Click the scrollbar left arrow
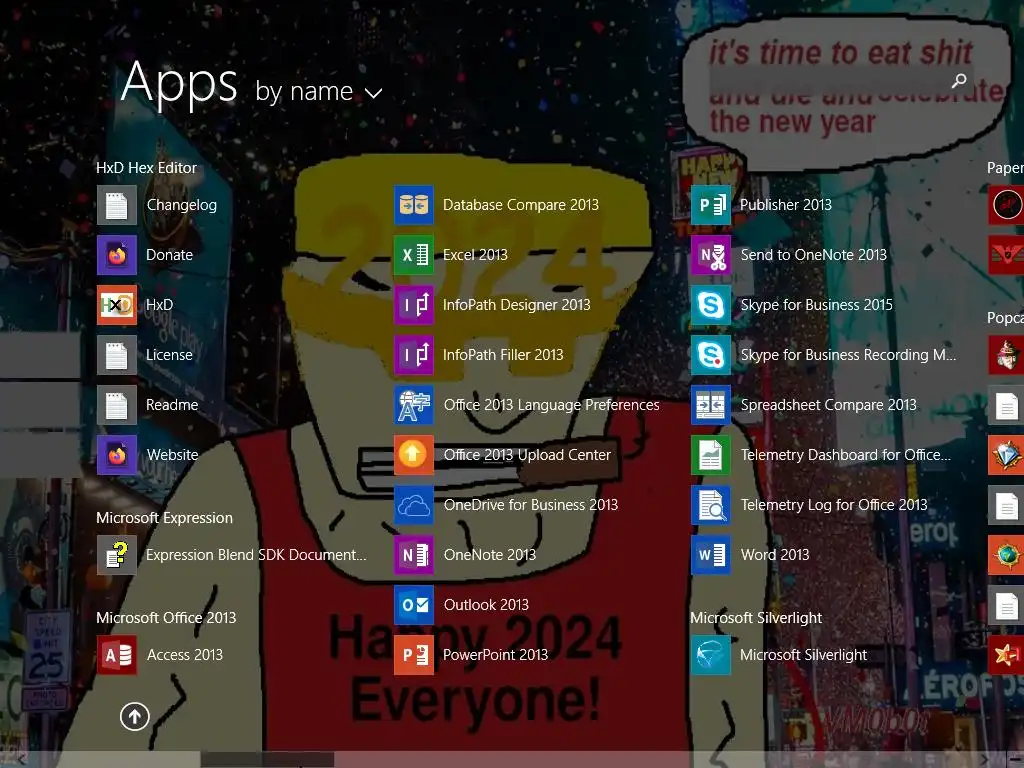The width and height of the screenshot is (1024, 768). (22, 760)
